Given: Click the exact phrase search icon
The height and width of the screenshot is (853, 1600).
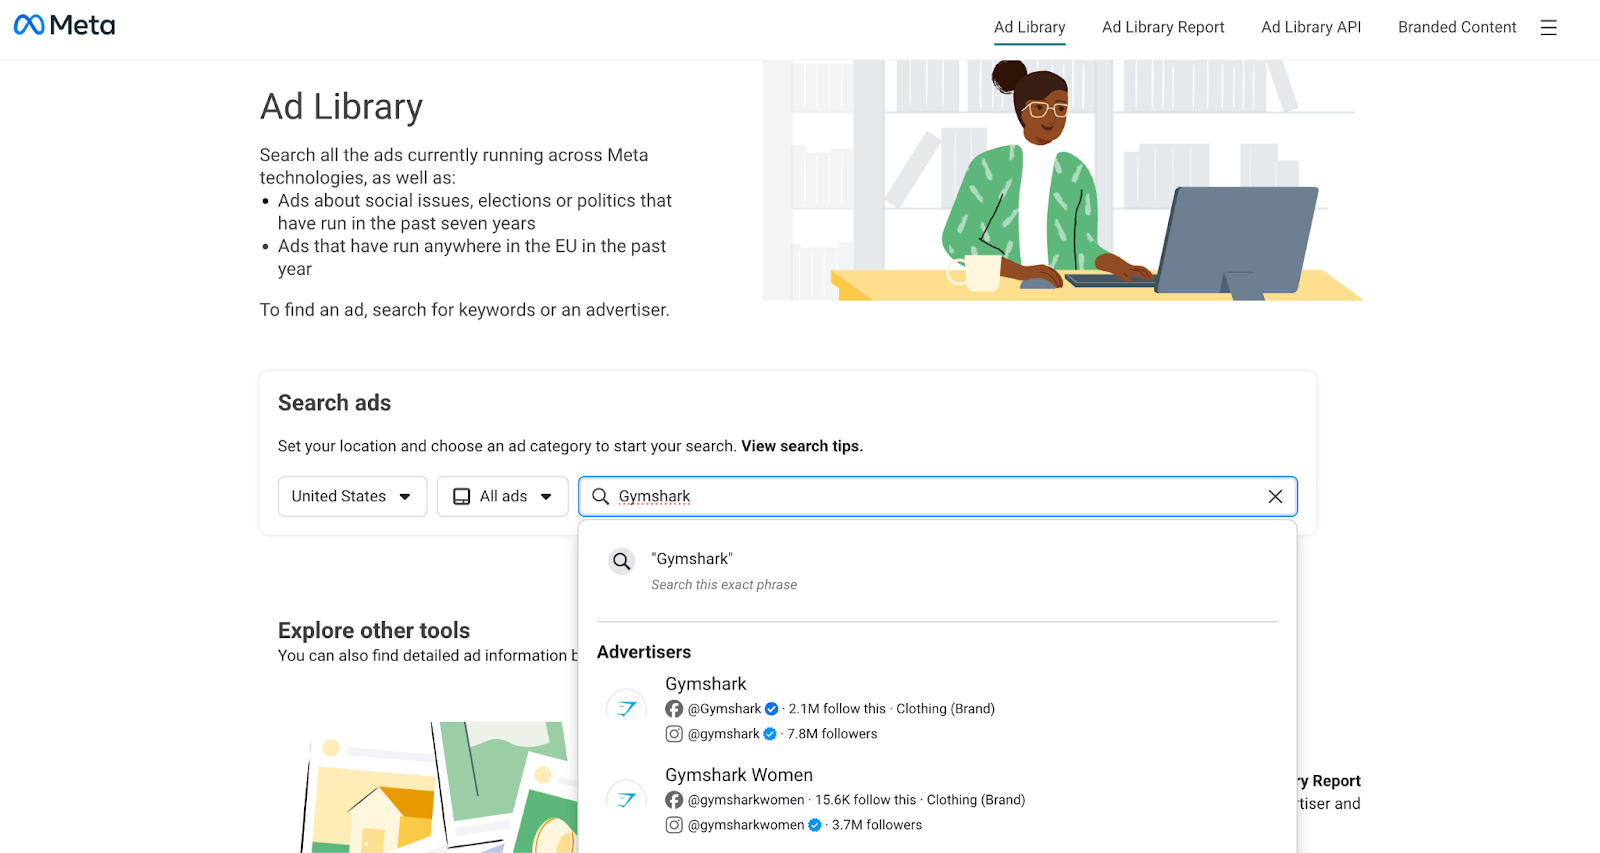Looking at the screenshot, I should click(x=622, y=562).
